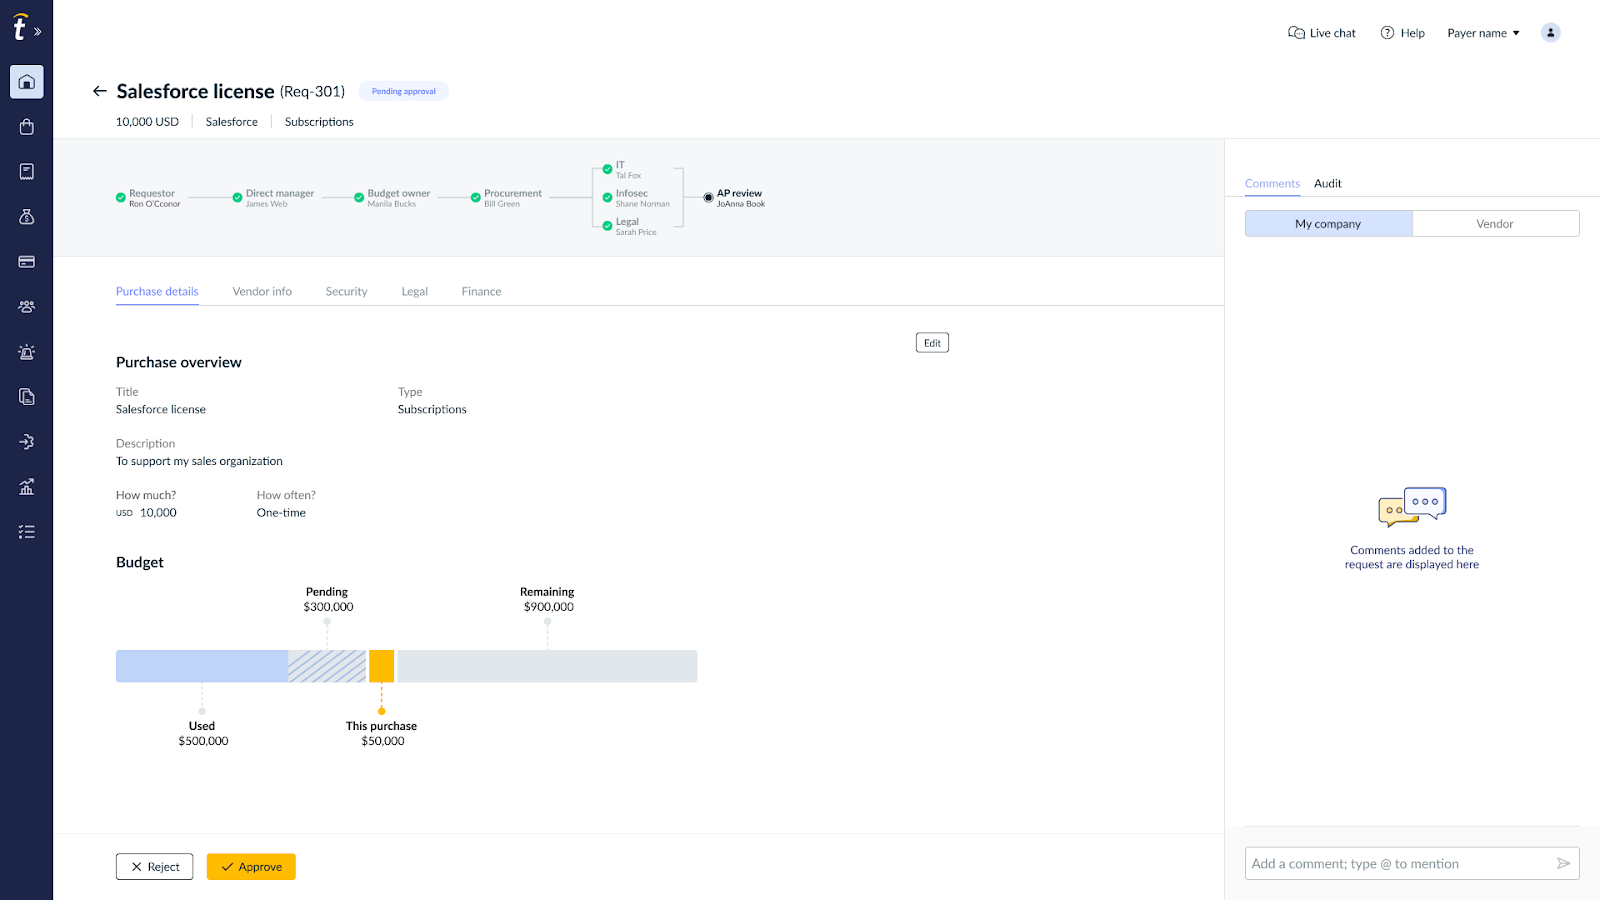Click the back arrow beside Salesforce license
1600x900 pixels.
point(99,91)
